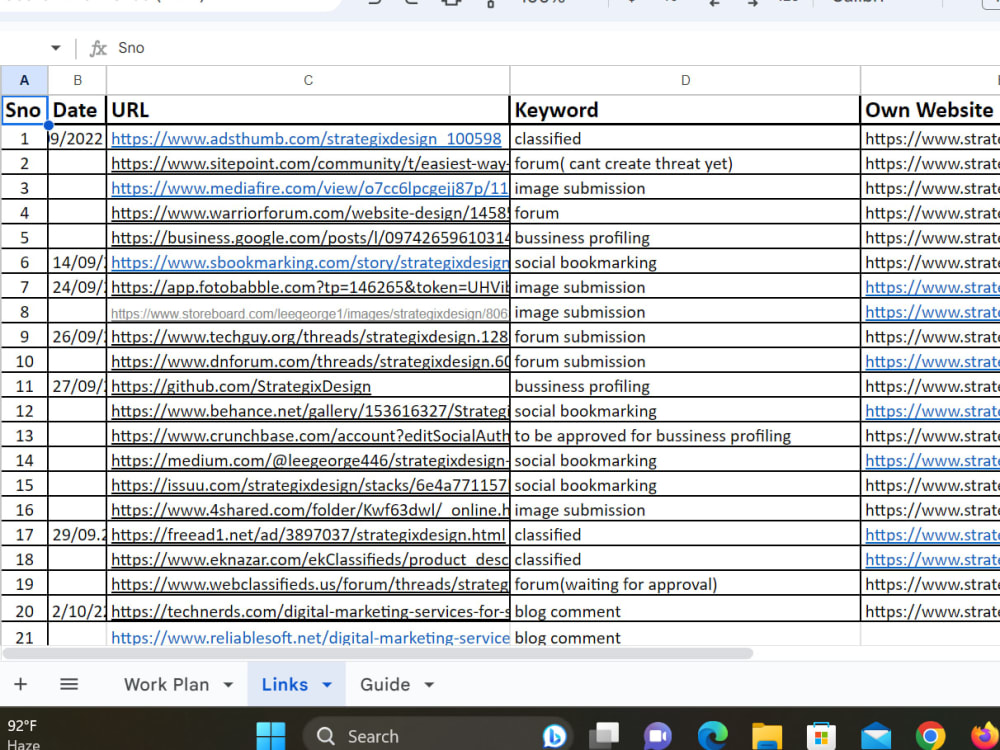Open File Explorer from the taskbar
The width and height of the screenshot is (1000, 750).
pos(767,736)
